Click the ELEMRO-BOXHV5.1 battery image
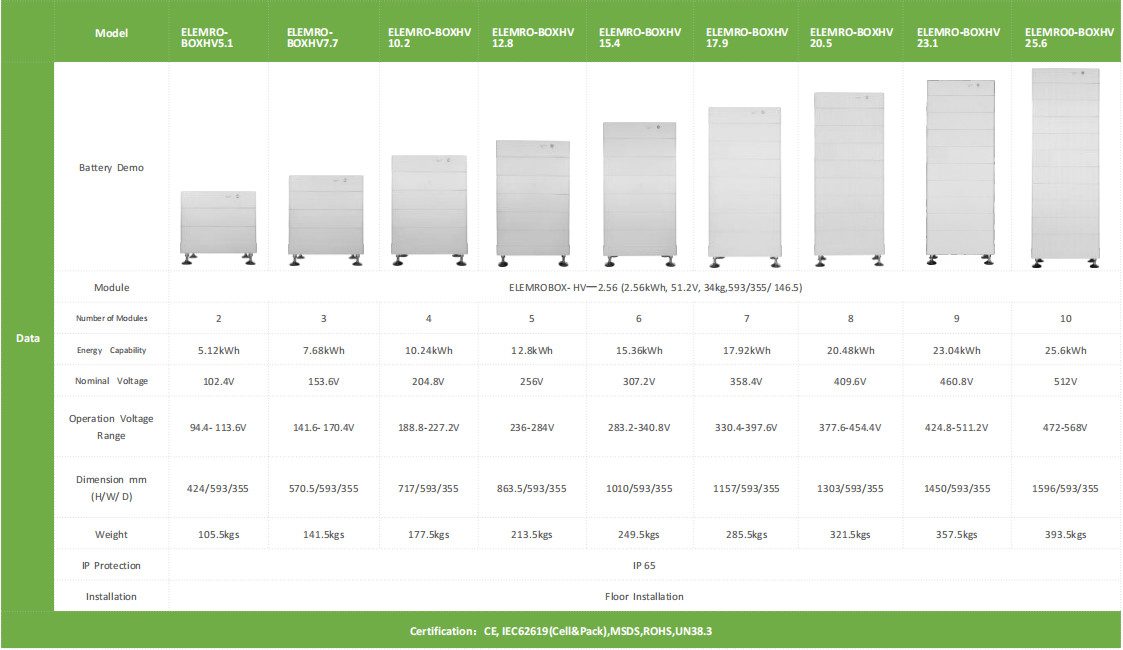Screen dimensions: 1123x650 [x=218, y=227]
